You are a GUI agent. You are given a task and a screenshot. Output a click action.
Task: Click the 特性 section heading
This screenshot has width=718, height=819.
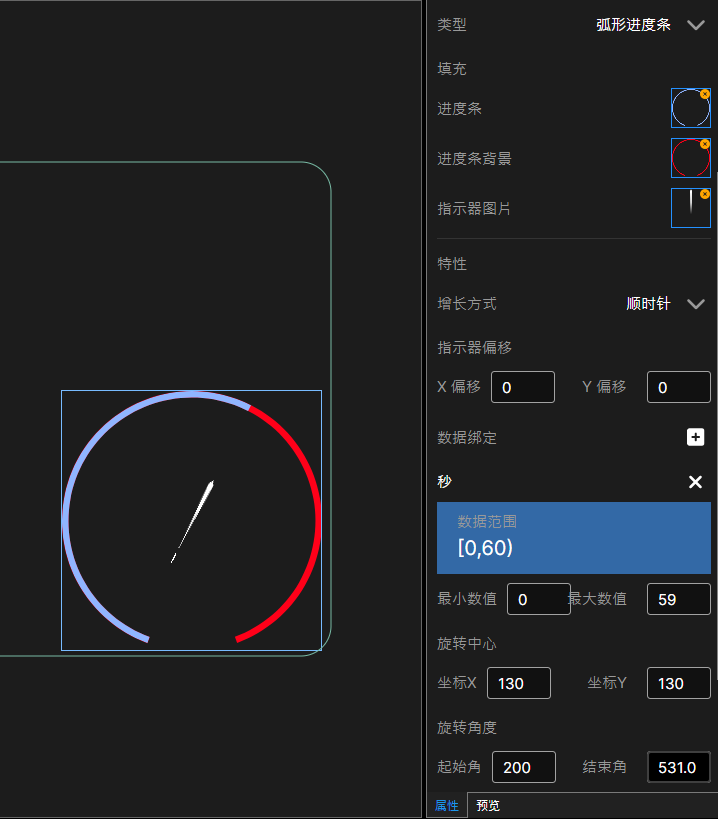pos(452,264)
